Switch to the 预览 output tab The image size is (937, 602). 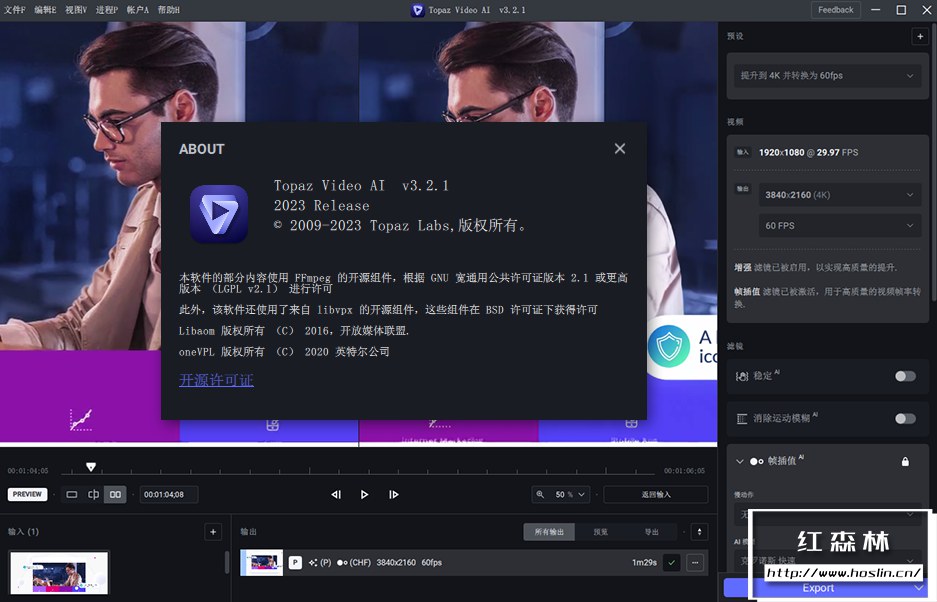[600, 531]
